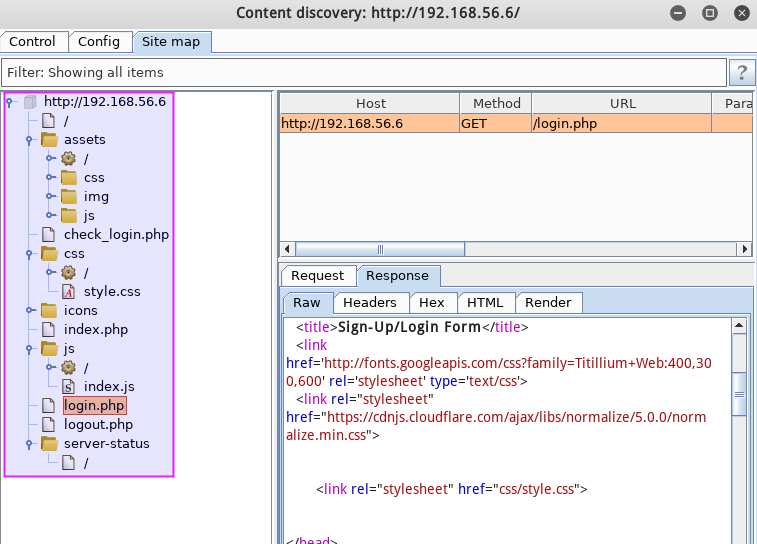This screenshot has height=544, width=757.
Task: Click the top-level css folder icon
Action: [x=49, y=253]
